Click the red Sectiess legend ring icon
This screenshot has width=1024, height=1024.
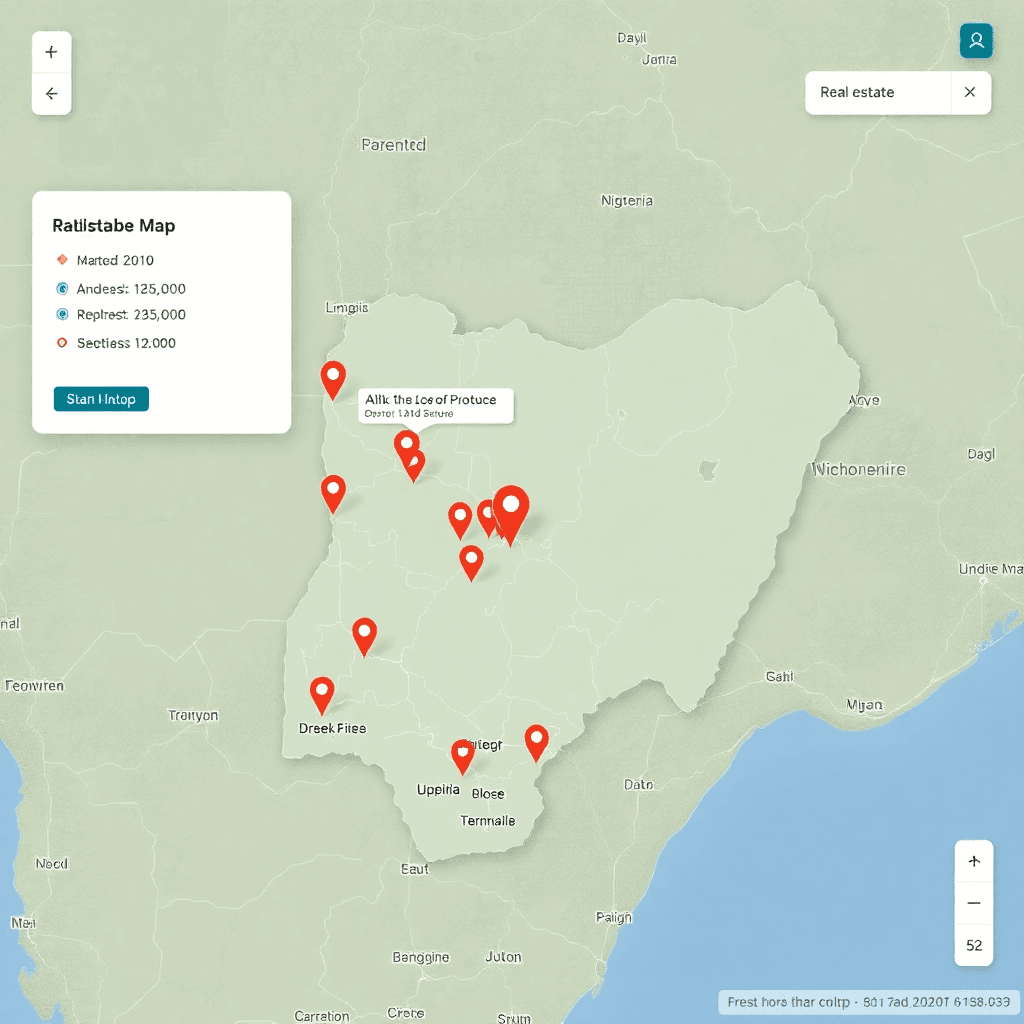click(62, 342)
